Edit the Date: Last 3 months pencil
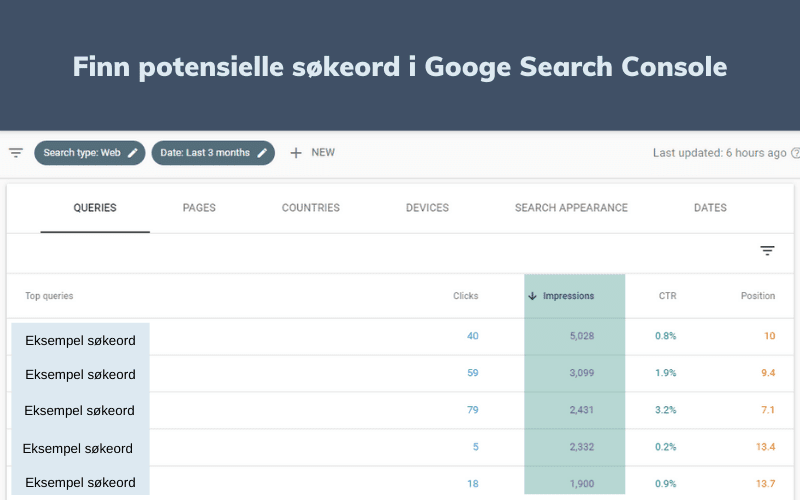This screenshot has width=800, height=500. coord(262,153)
